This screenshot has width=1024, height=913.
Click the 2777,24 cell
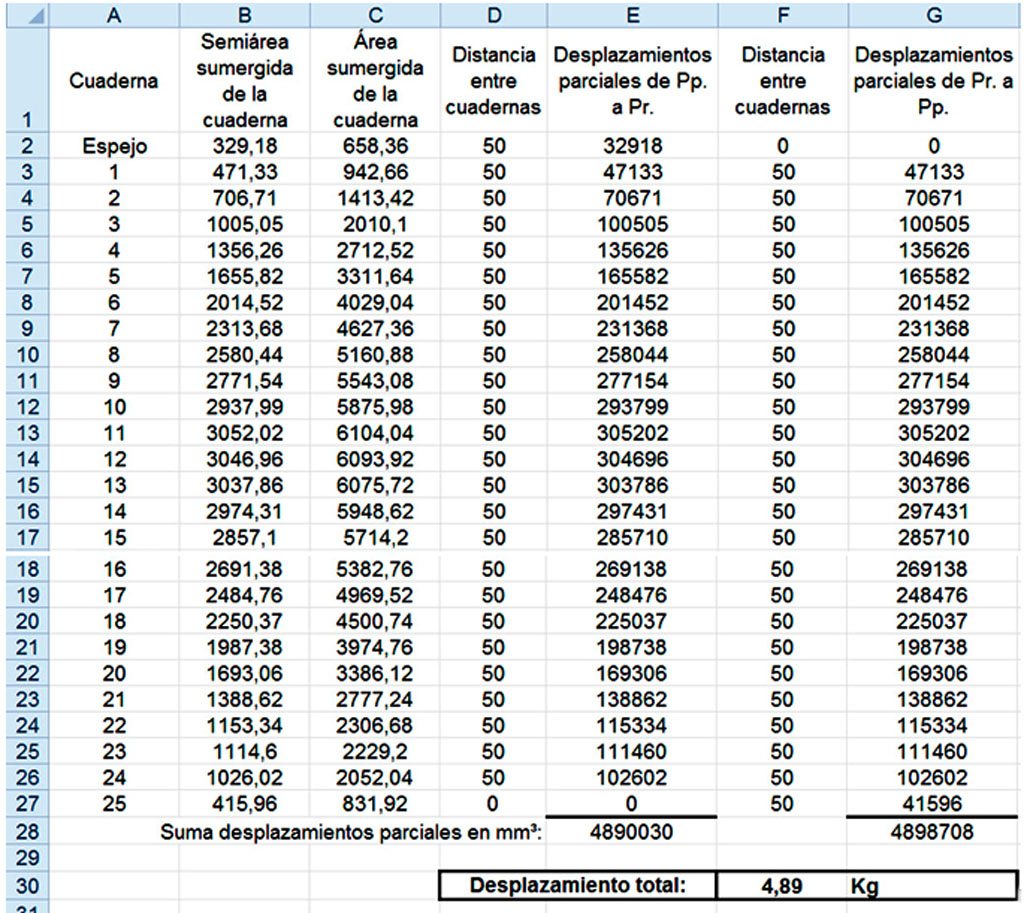pyautogui.click(x=375, y=699)
